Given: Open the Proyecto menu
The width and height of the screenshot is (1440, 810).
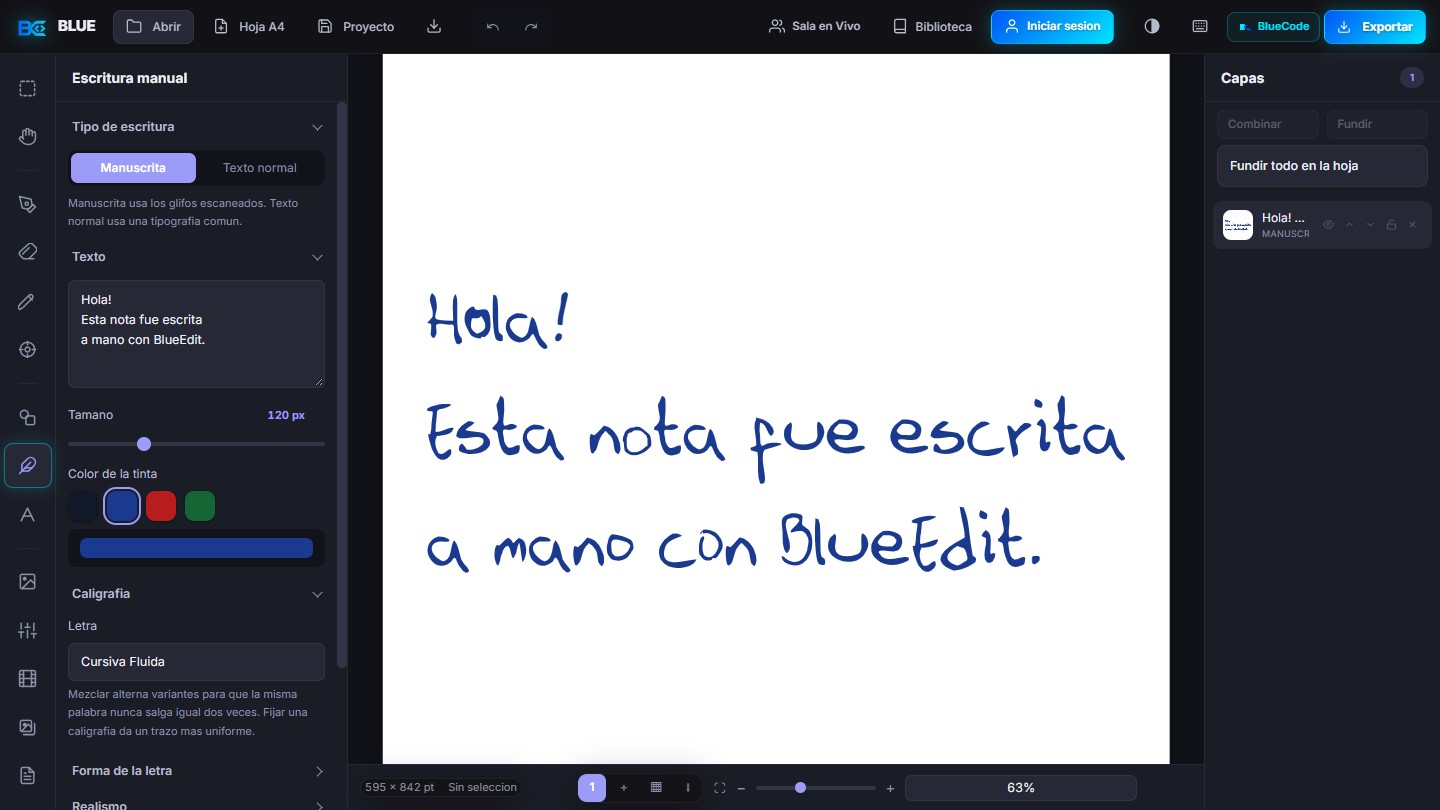Looking at the screenshot, I should point(356,27).
